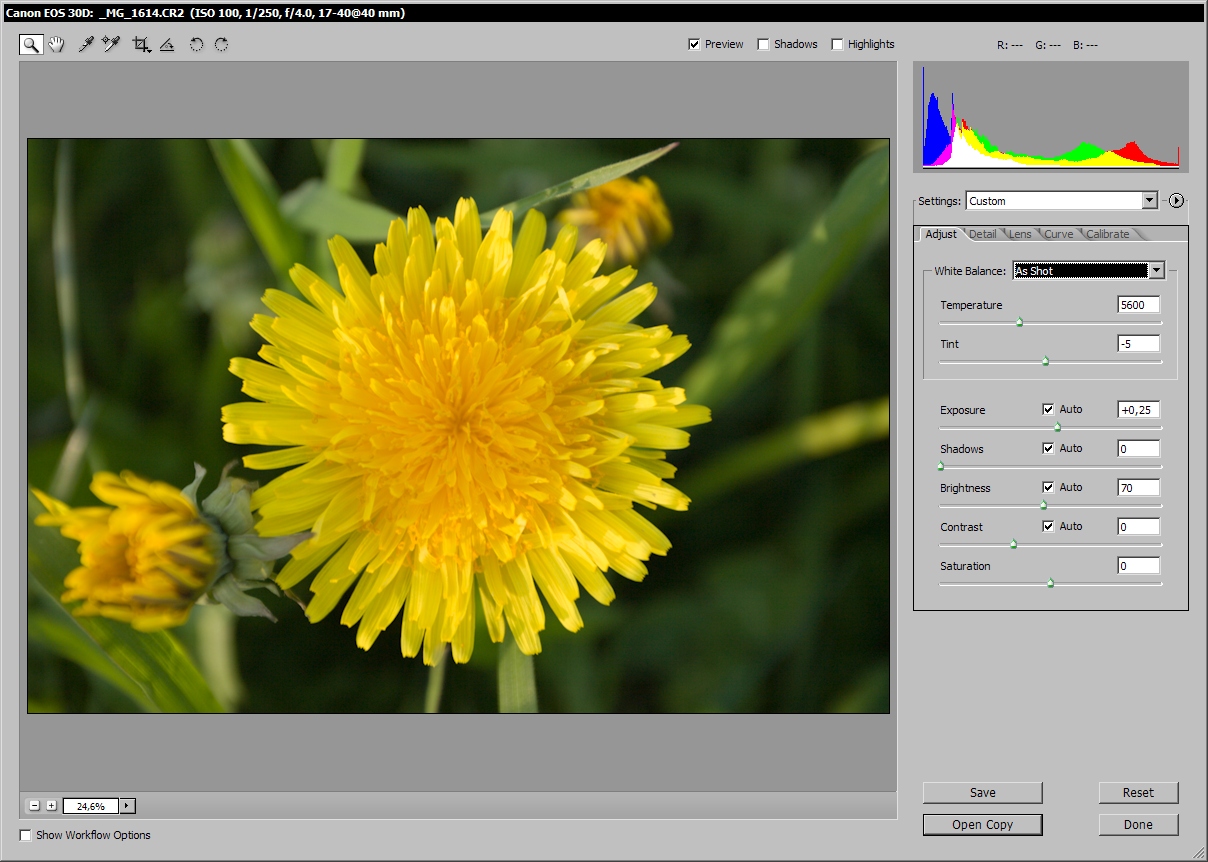Viewport: 1208px width, 862px height.
Task: Click the Temperature value field
Action: point(1138,305)
